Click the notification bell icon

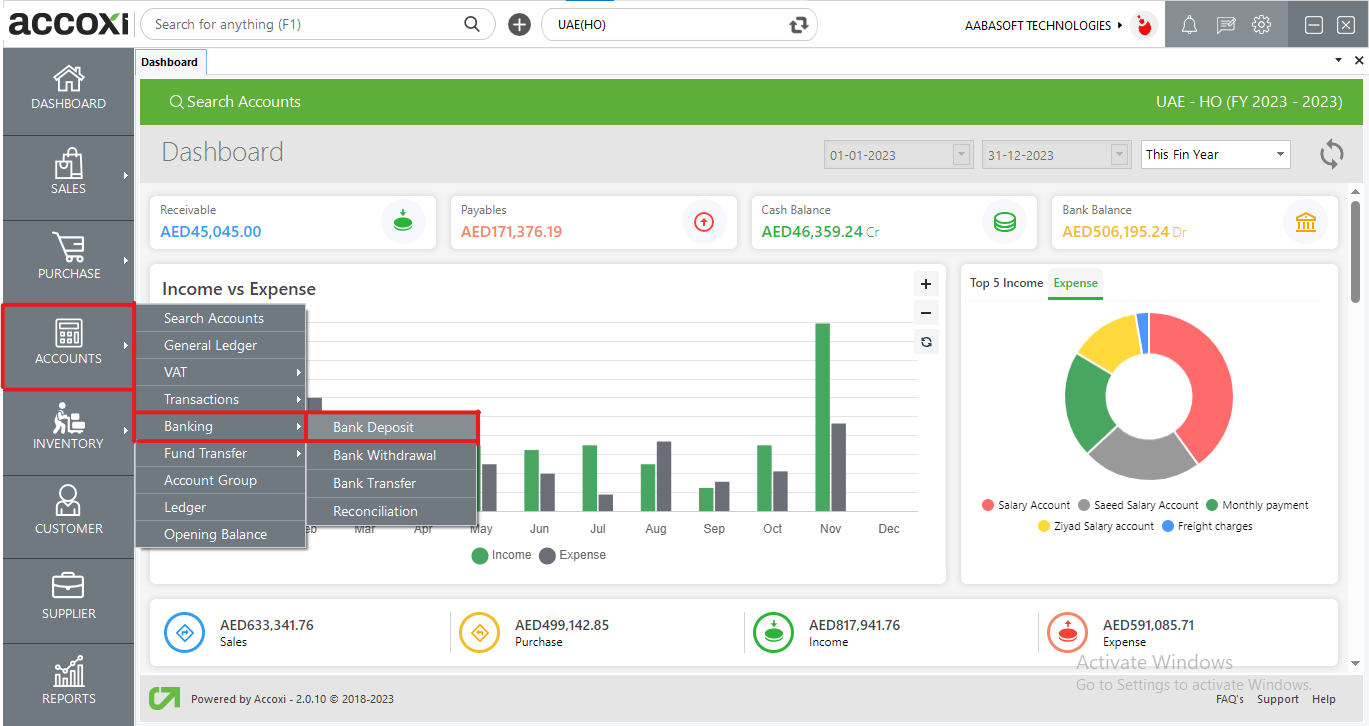pos(1189,26)
